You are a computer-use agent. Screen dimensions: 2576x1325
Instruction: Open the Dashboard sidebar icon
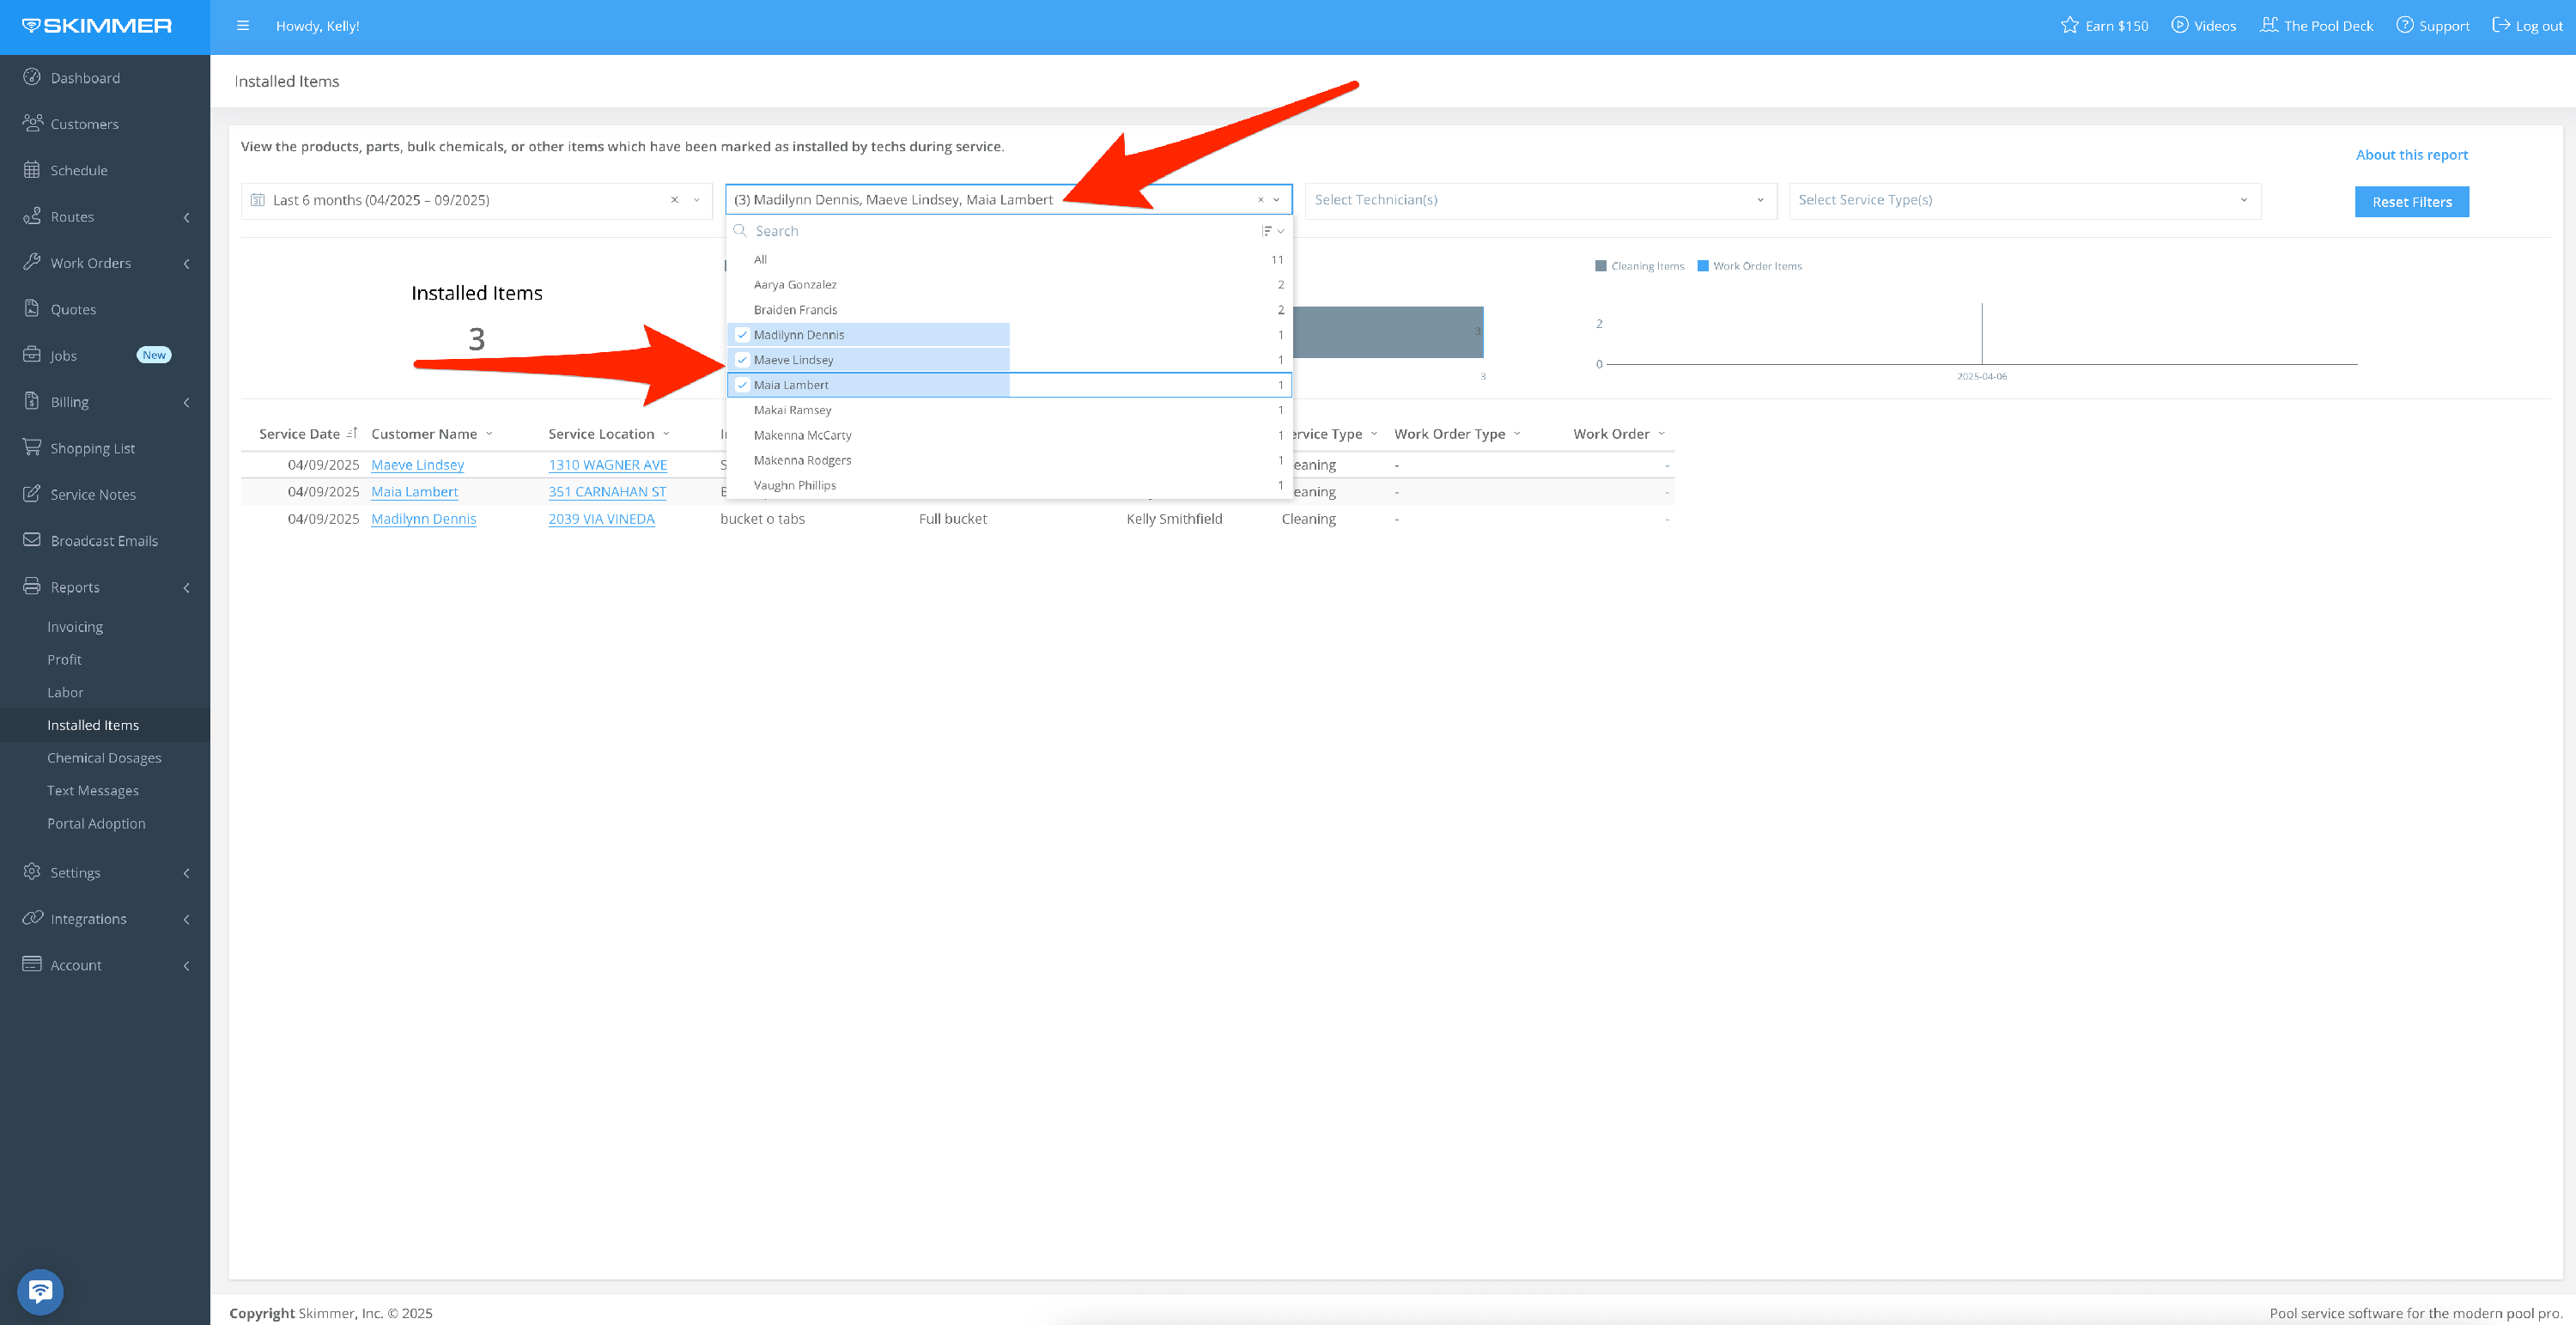click(x=32, y=77)
